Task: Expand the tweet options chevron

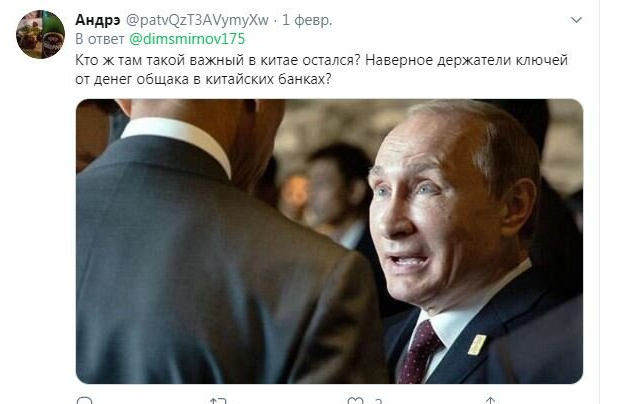Action: pyautogui.click(x=576, y=20)
